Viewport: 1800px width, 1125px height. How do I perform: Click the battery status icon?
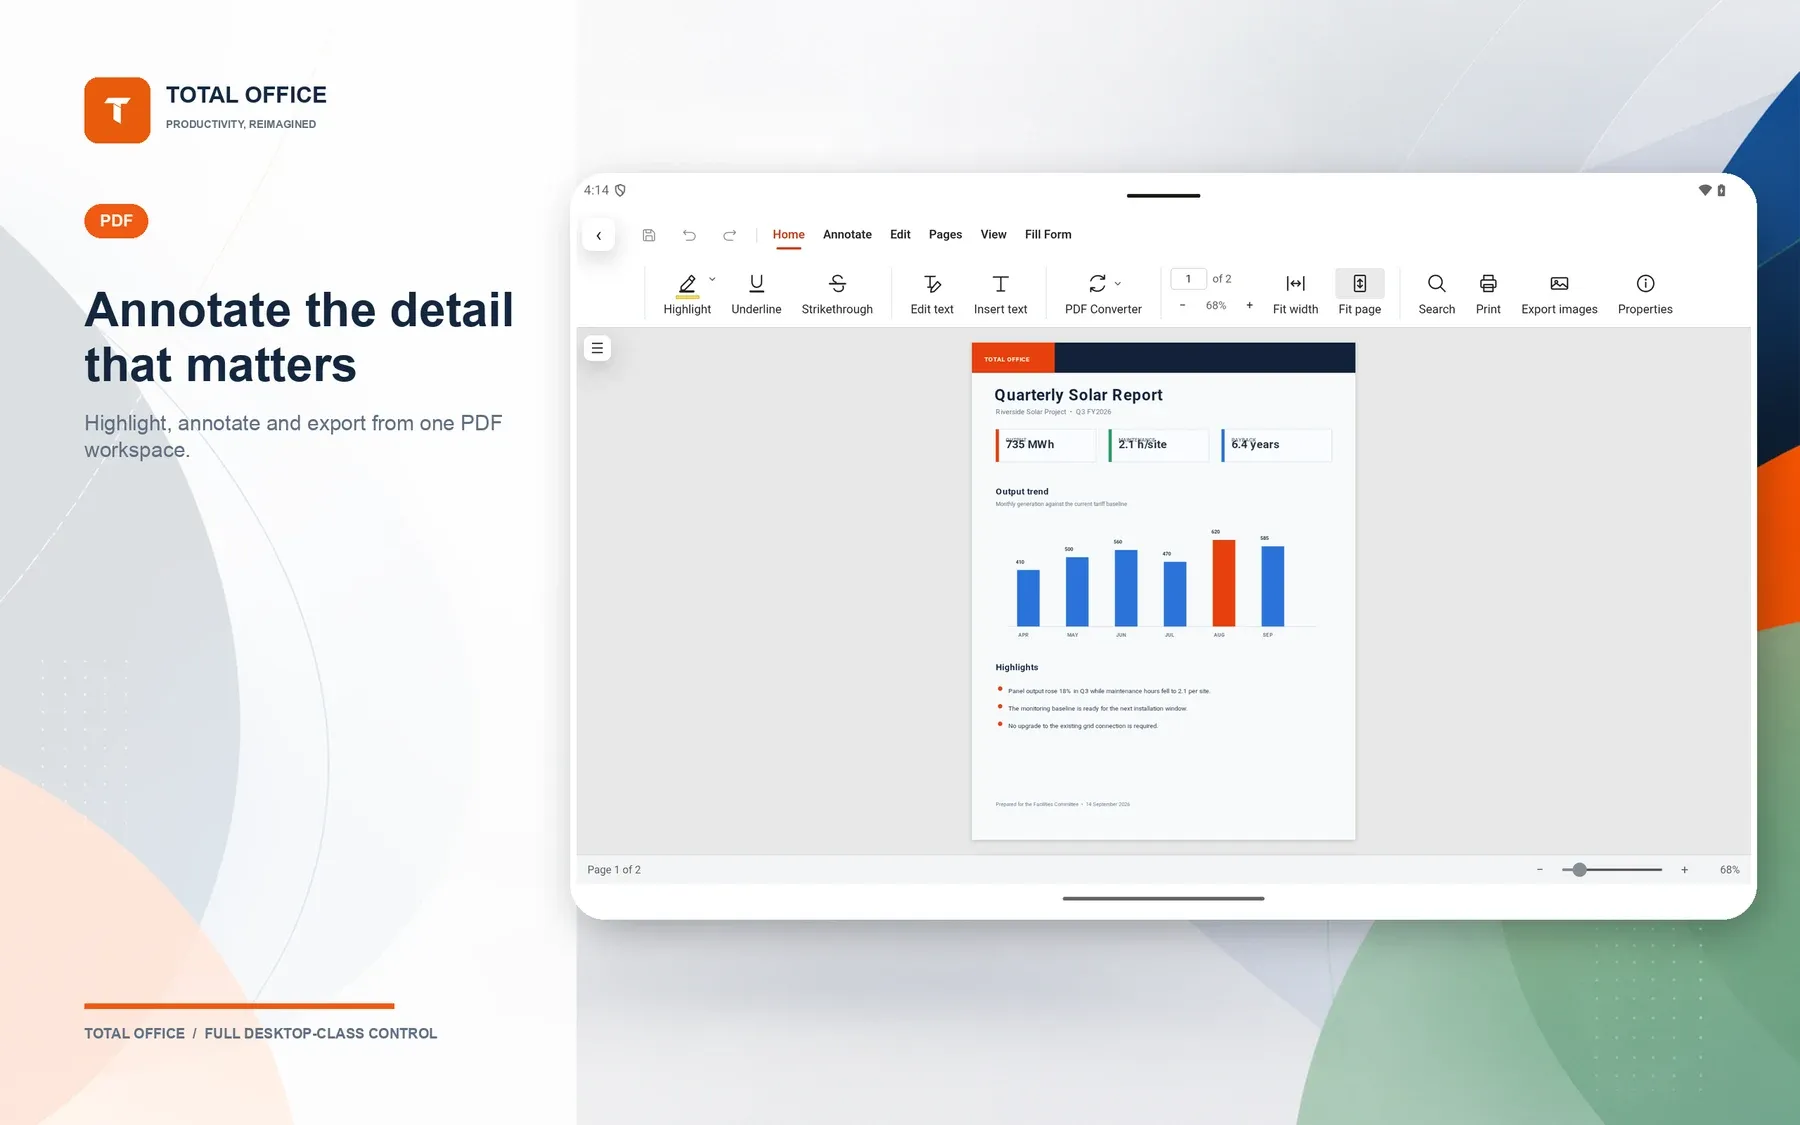point(1721,190)
